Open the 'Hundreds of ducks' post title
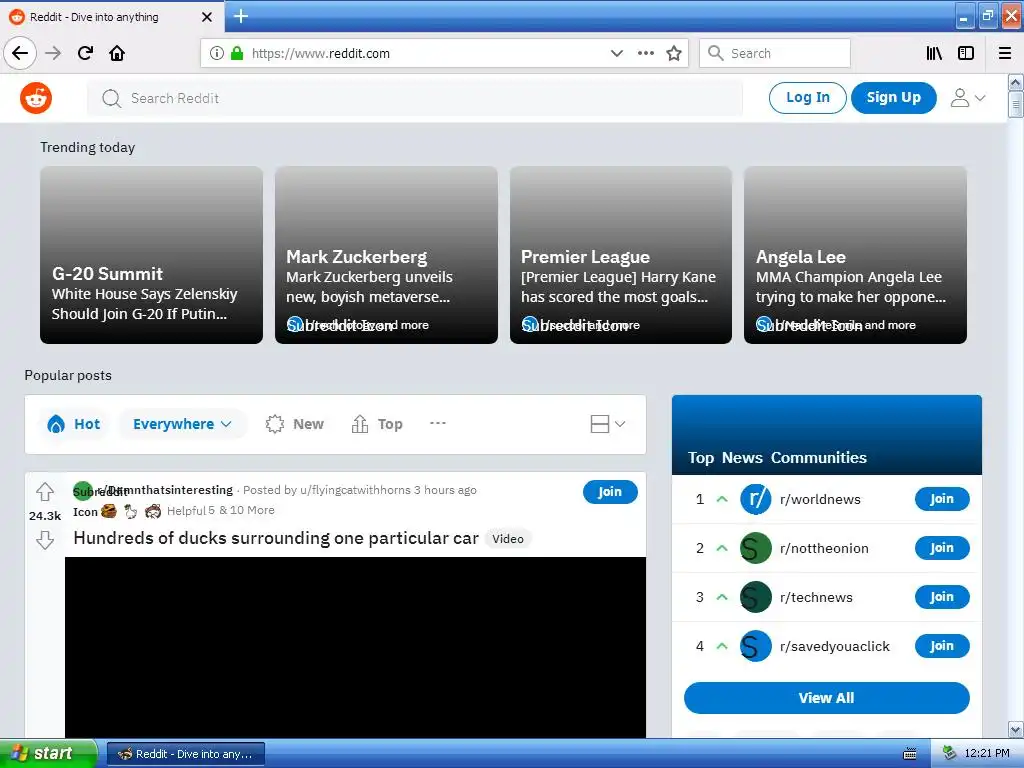 276,538
